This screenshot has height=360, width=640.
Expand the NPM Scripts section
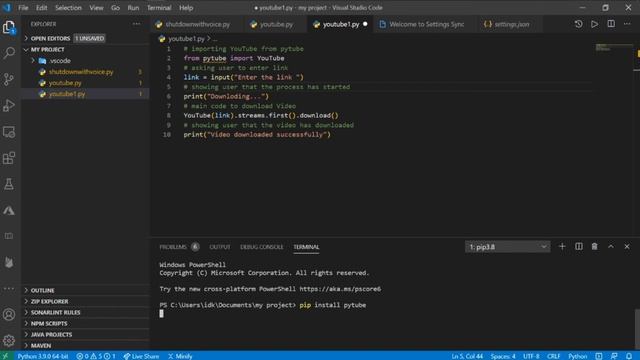86,323
